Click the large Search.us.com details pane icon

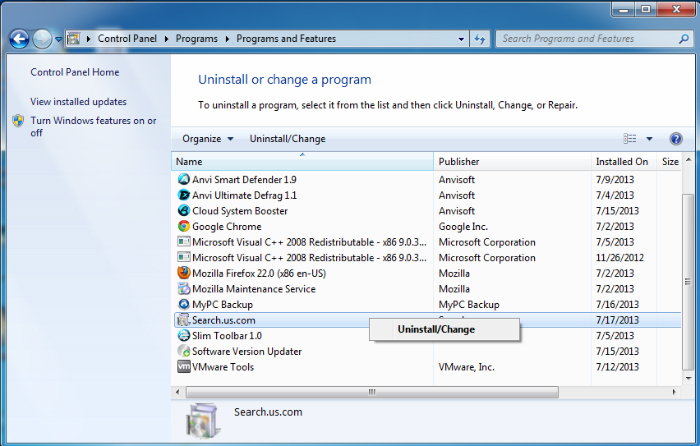203,421
